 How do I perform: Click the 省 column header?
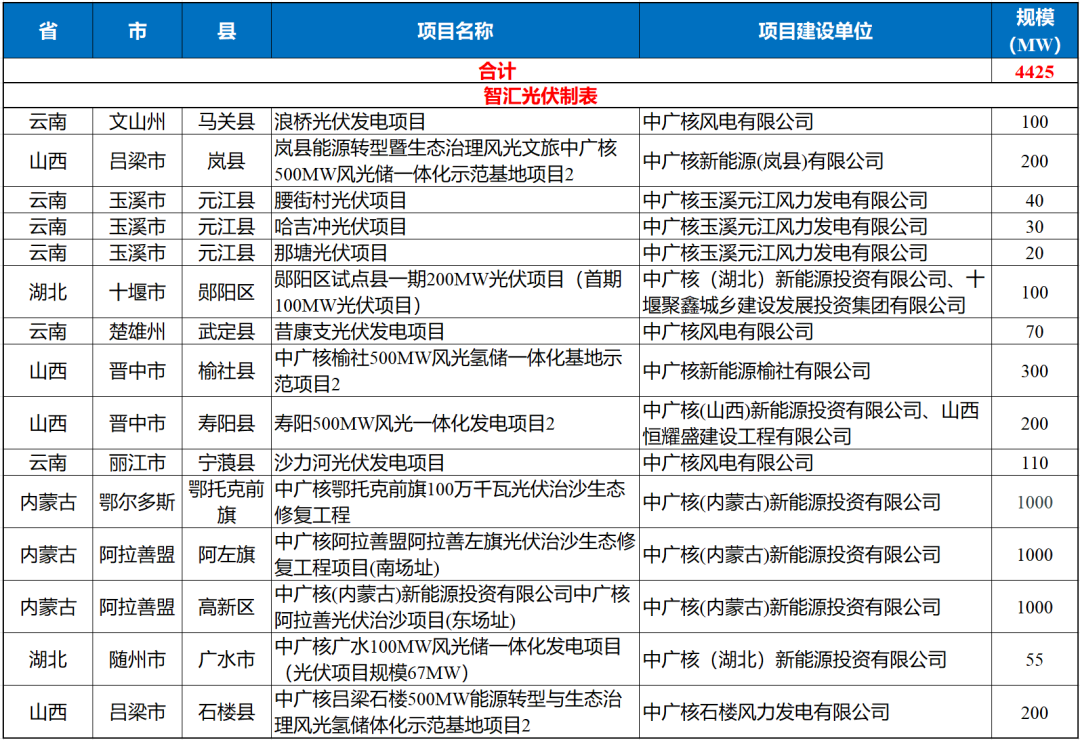click(48, 31)
